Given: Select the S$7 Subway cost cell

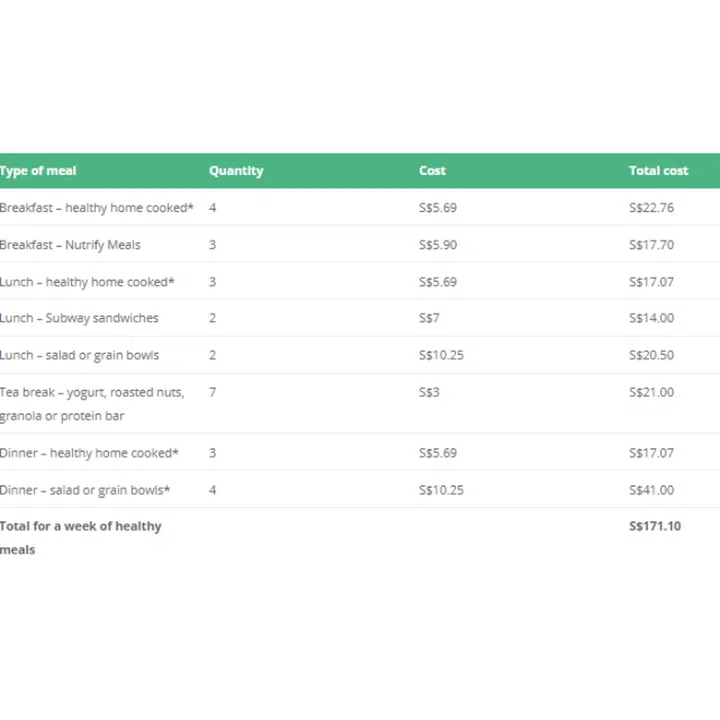Looking at the screenshot, I should pyautogui.click(x=429, y=318).
